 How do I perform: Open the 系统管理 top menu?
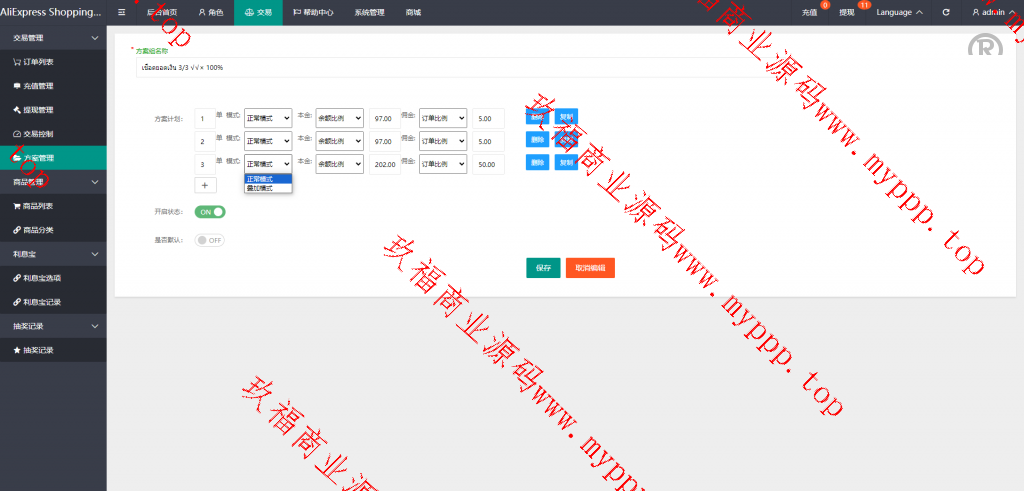click(x=369, y=12)
